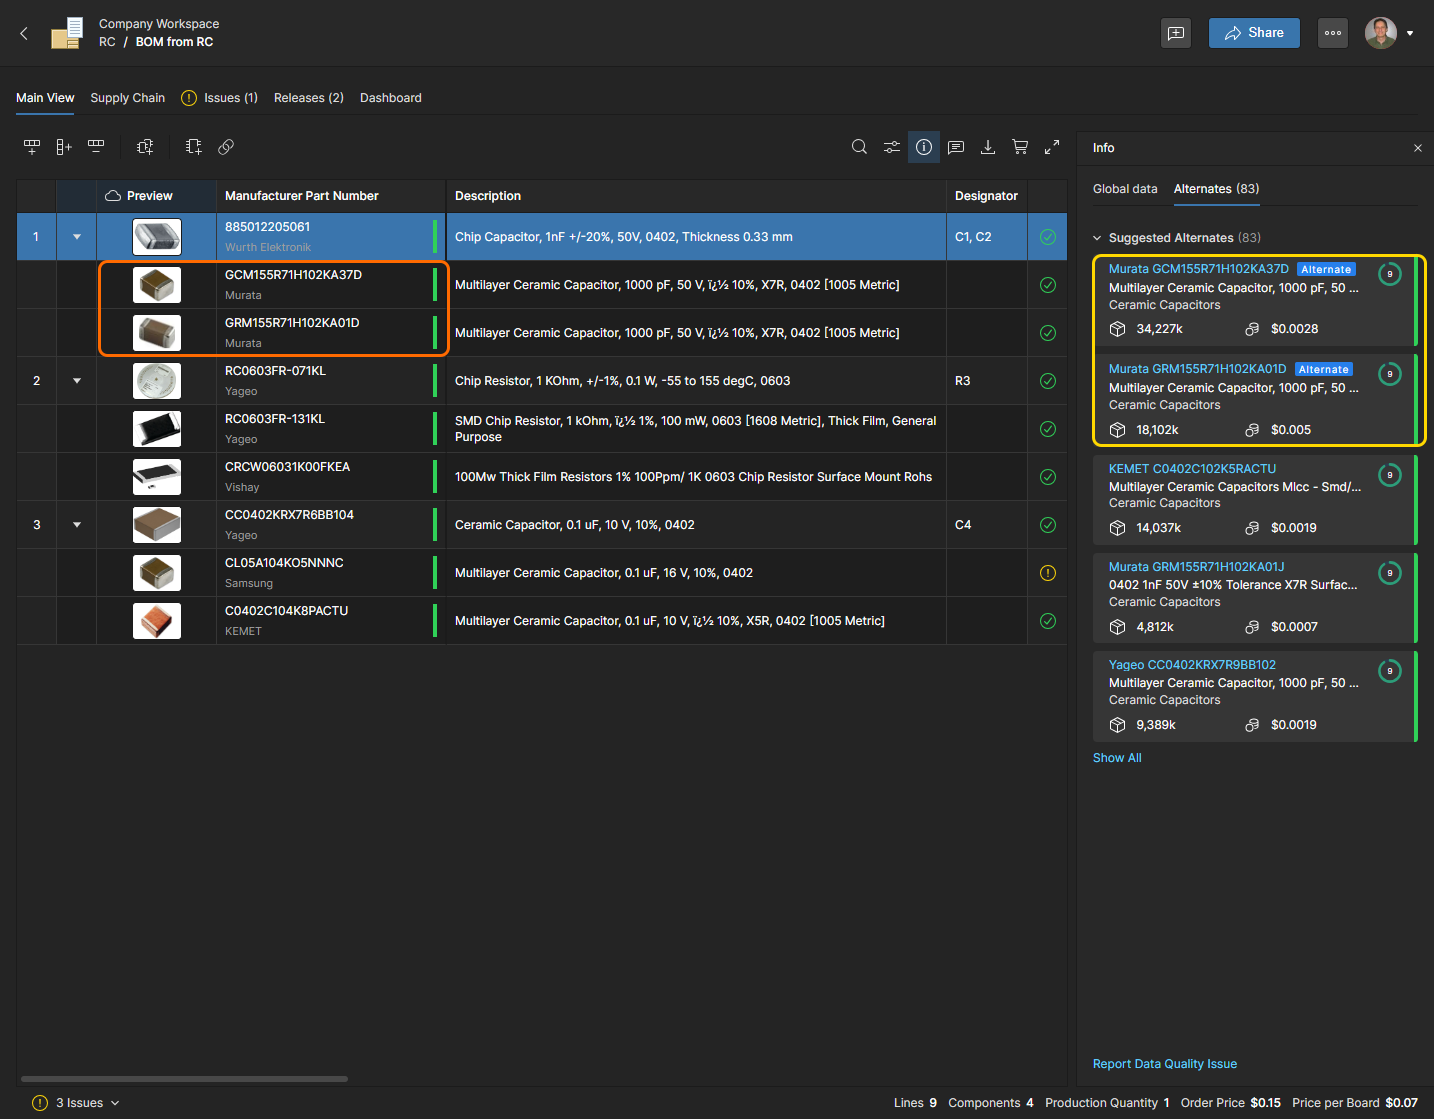Expand table to fullscreen icon
Viewport: 1434px width, 1119px height.
pyautogui.click(x=1052, y=147)
